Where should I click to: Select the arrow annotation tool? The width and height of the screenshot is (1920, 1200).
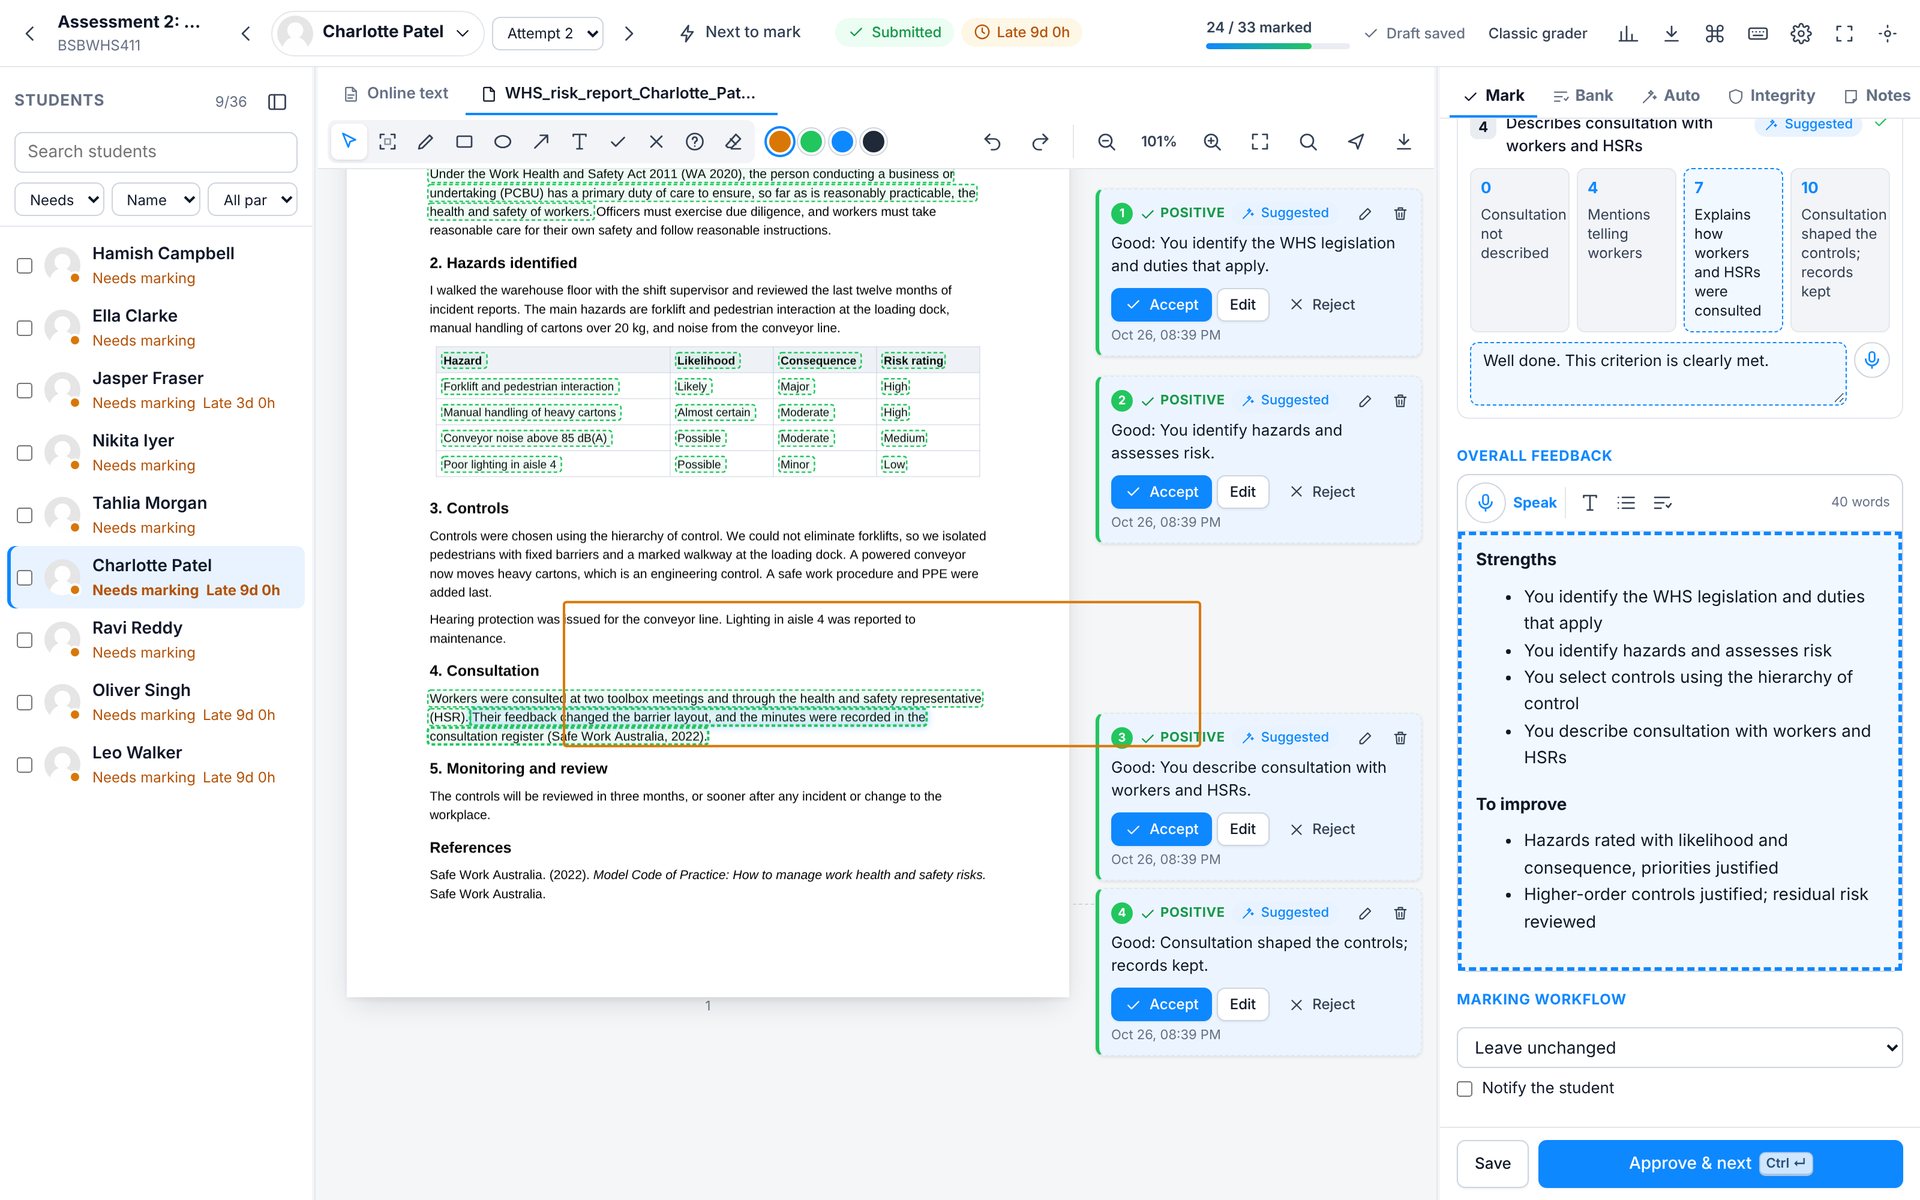[x=541, y=142]
